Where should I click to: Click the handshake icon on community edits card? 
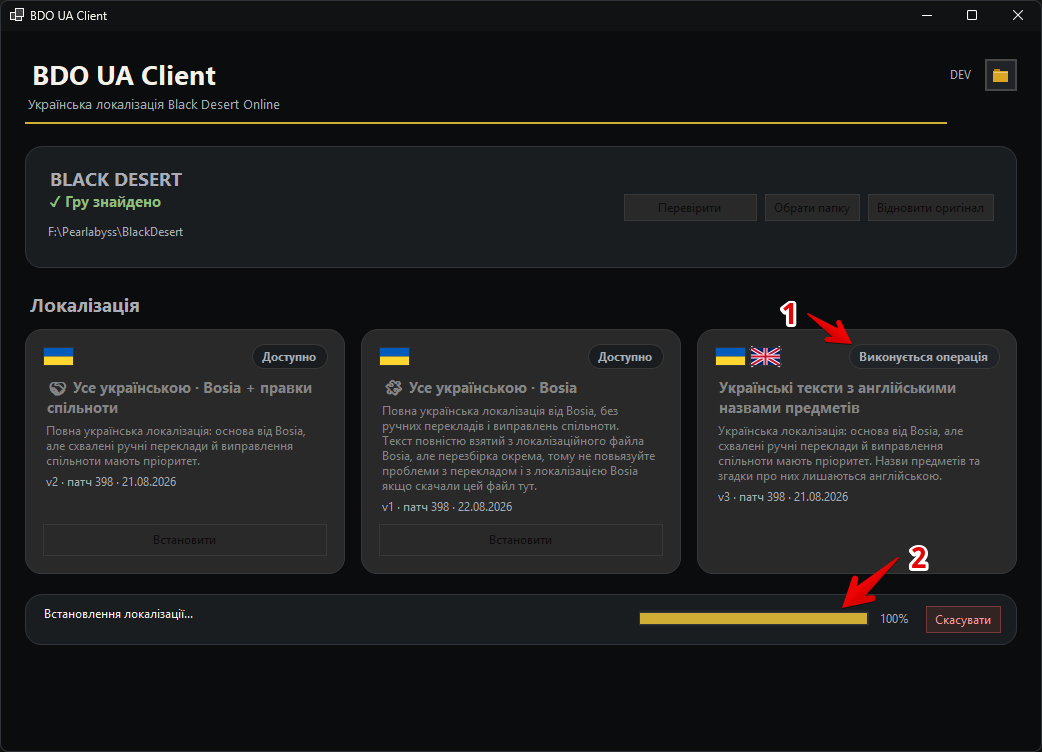click(x=58, y=388)
